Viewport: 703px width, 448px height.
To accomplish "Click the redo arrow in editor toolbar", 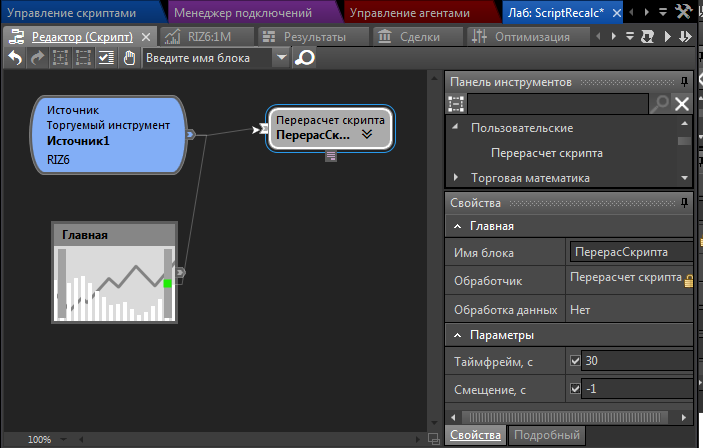I will coord(37,58).
